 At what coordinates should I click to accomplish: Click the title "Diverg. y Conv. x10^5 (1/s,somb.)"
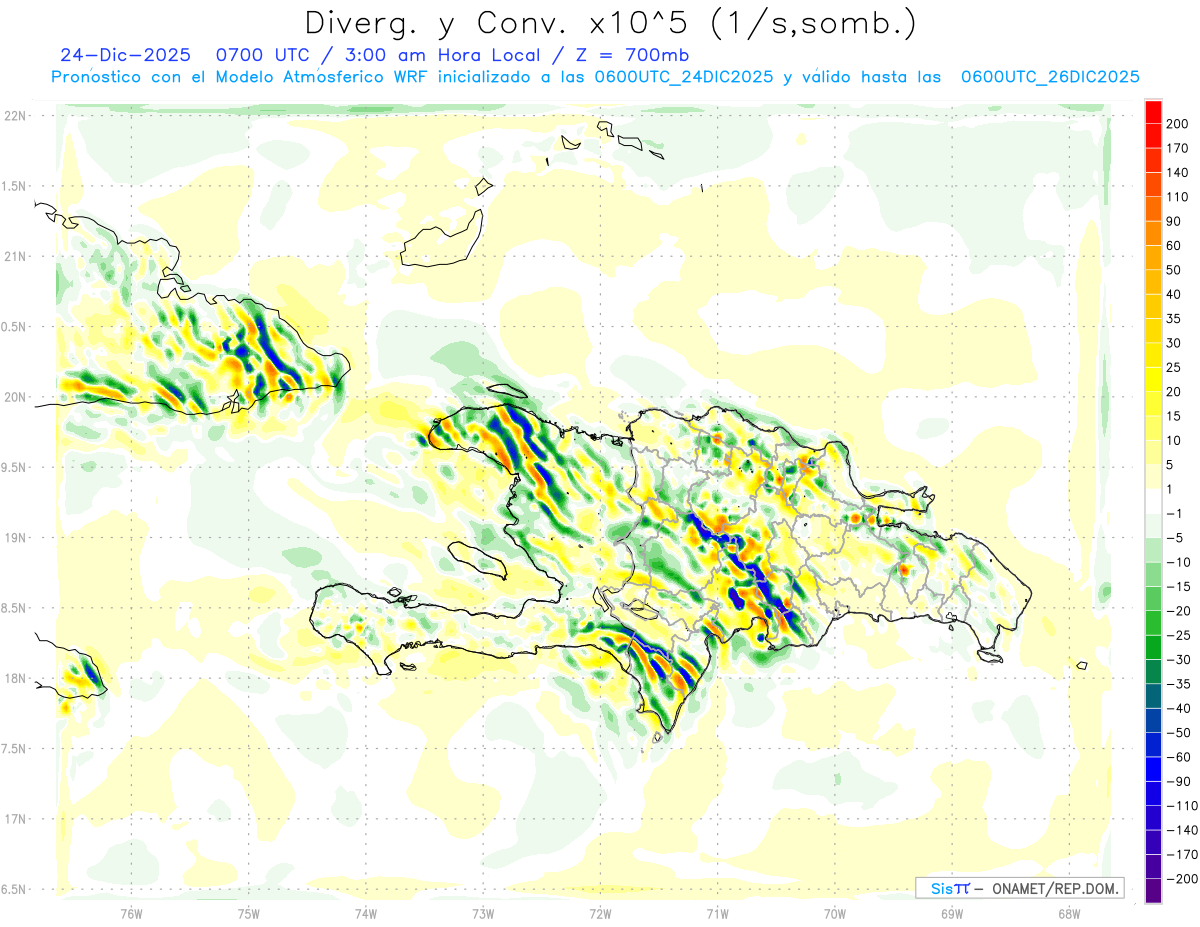tap(610, 23)
